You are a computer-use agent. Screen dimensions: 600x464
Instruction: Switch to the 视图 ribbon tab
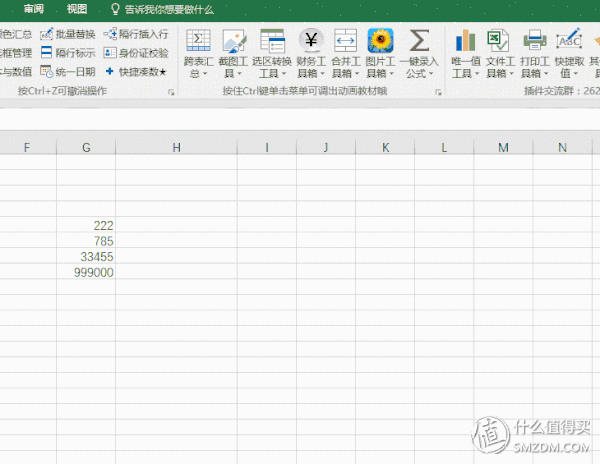click(x=77, y=9)
